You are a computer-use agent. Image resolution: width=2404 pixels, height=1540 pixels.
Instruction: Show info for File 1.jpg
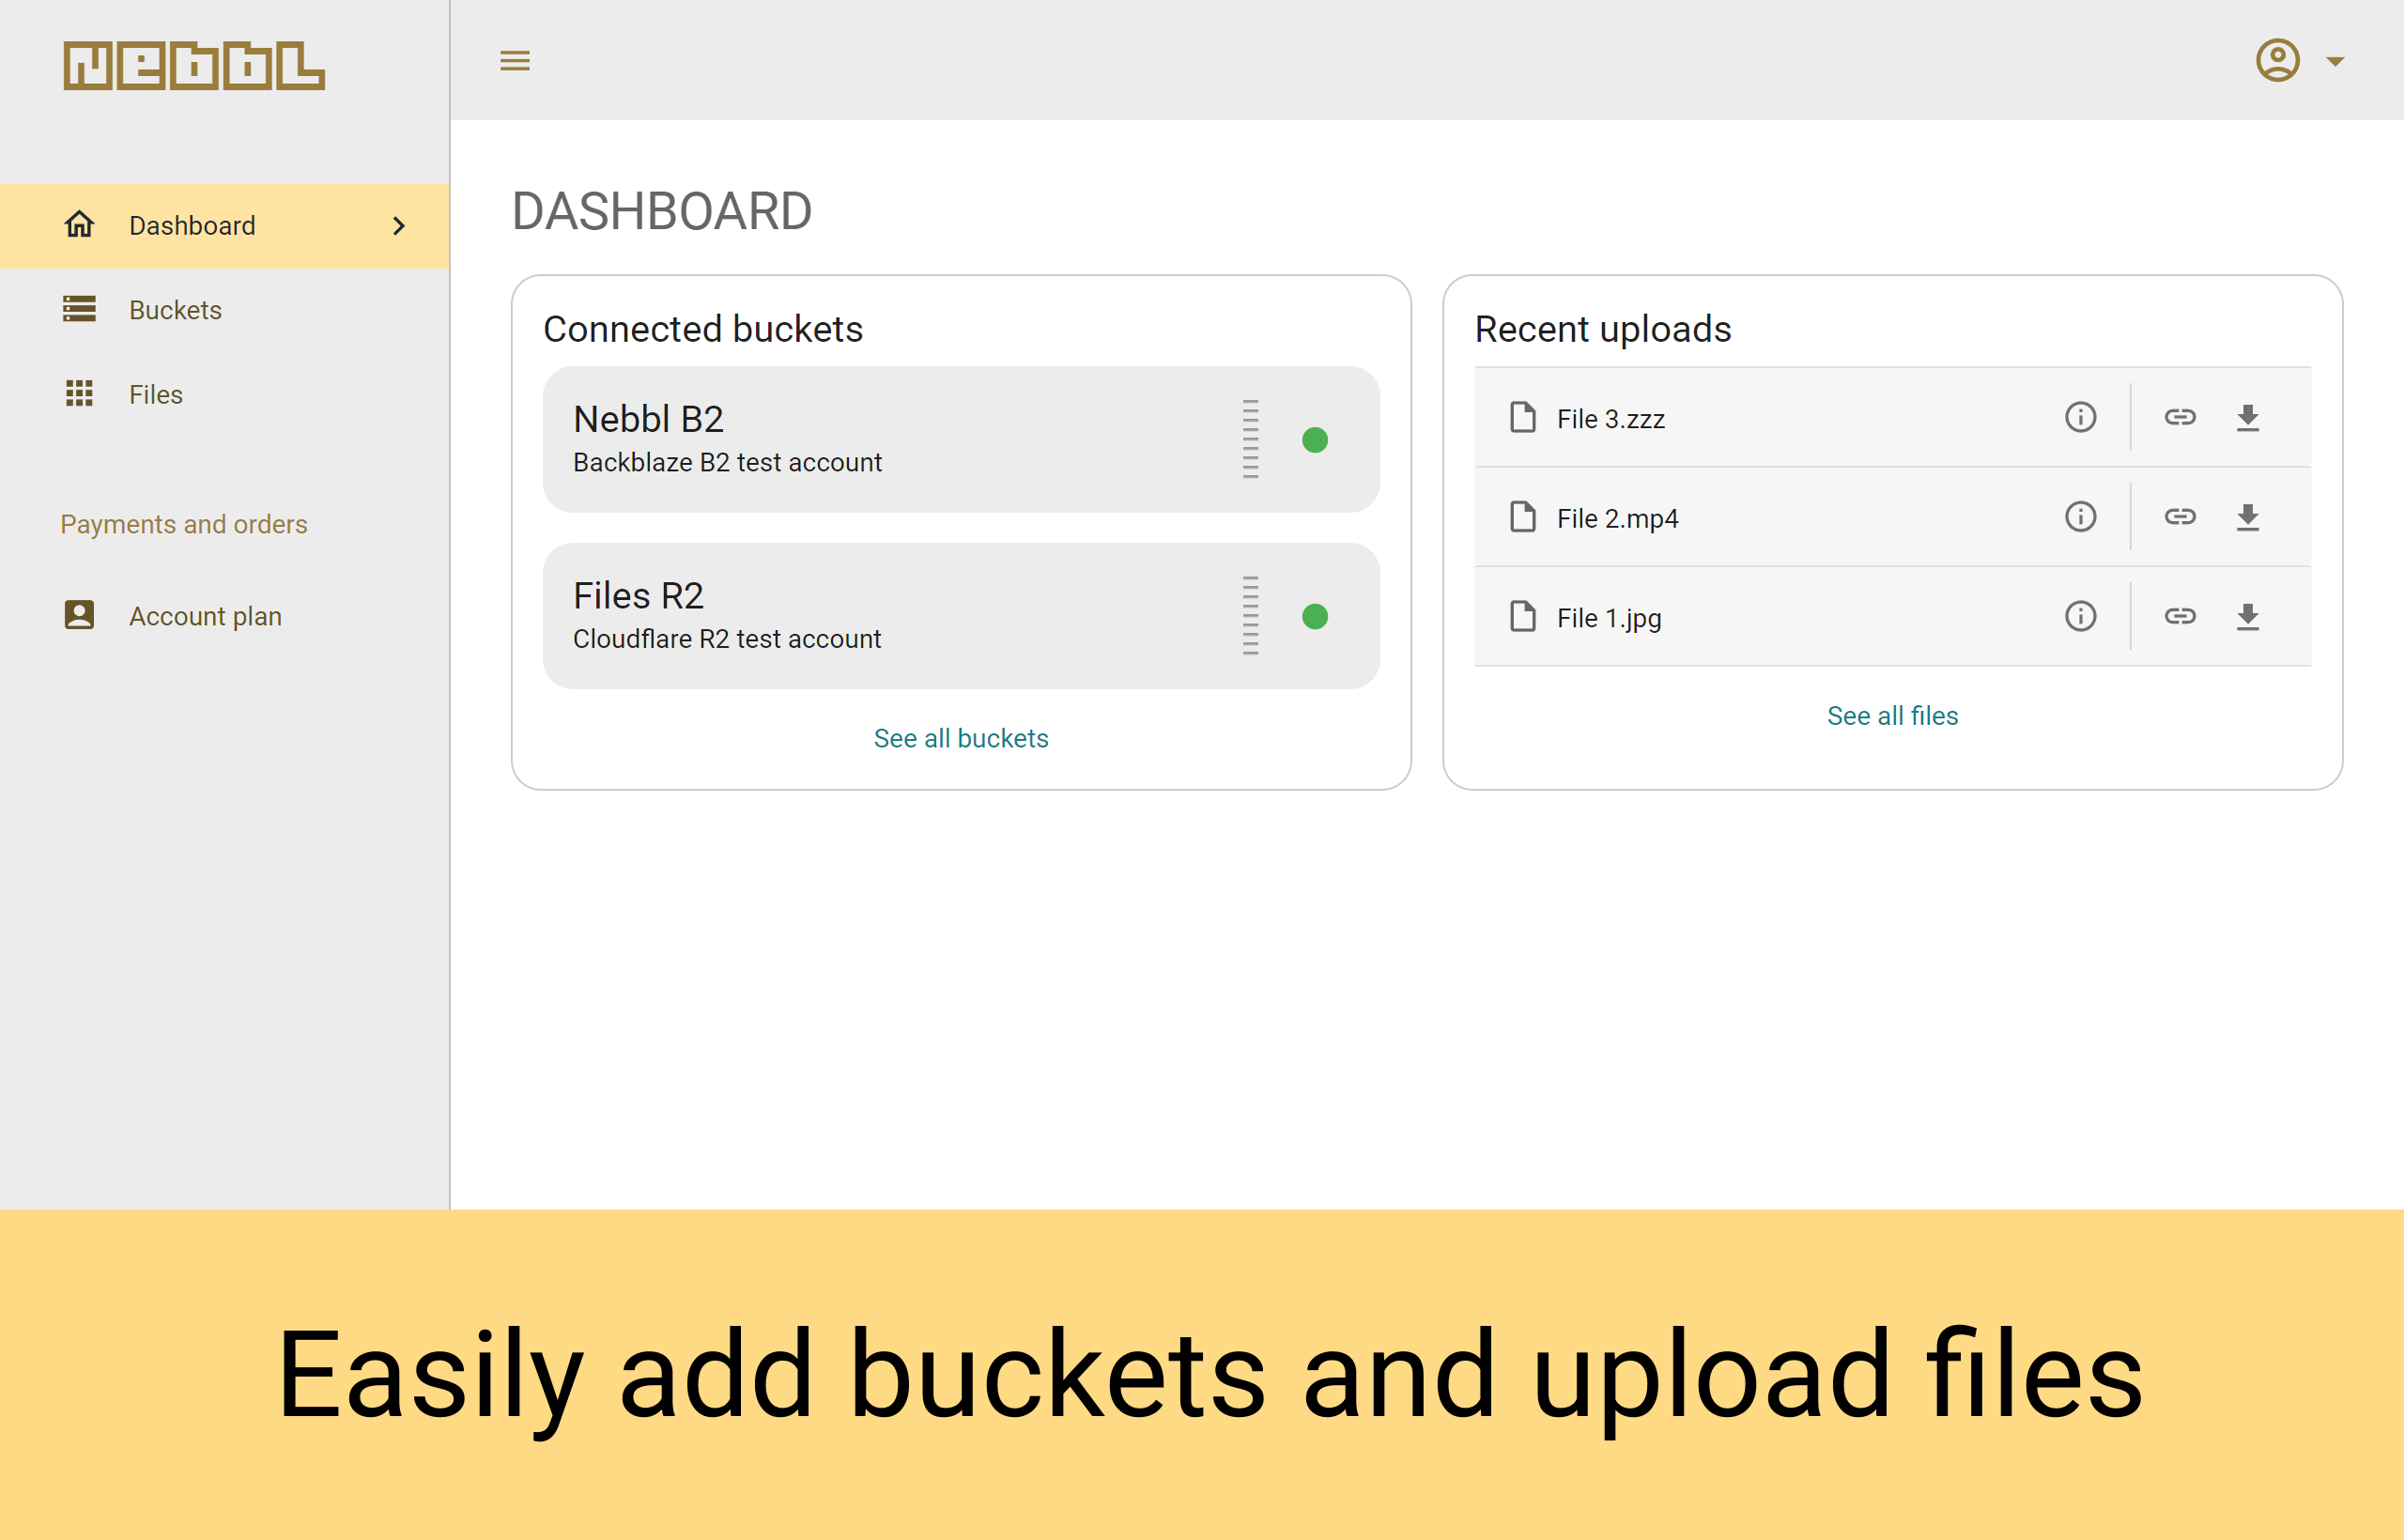point(2080,617)
